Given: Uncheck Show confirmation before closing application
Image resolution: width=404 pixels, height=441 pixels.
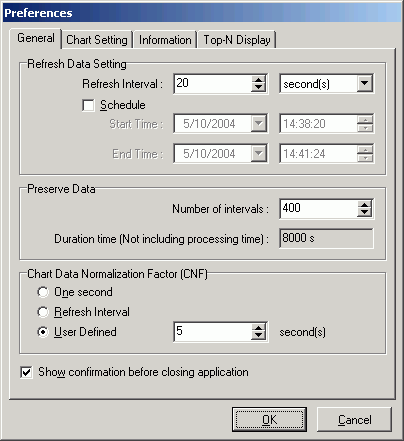Looking at the screenshot, I should [26, 372].
